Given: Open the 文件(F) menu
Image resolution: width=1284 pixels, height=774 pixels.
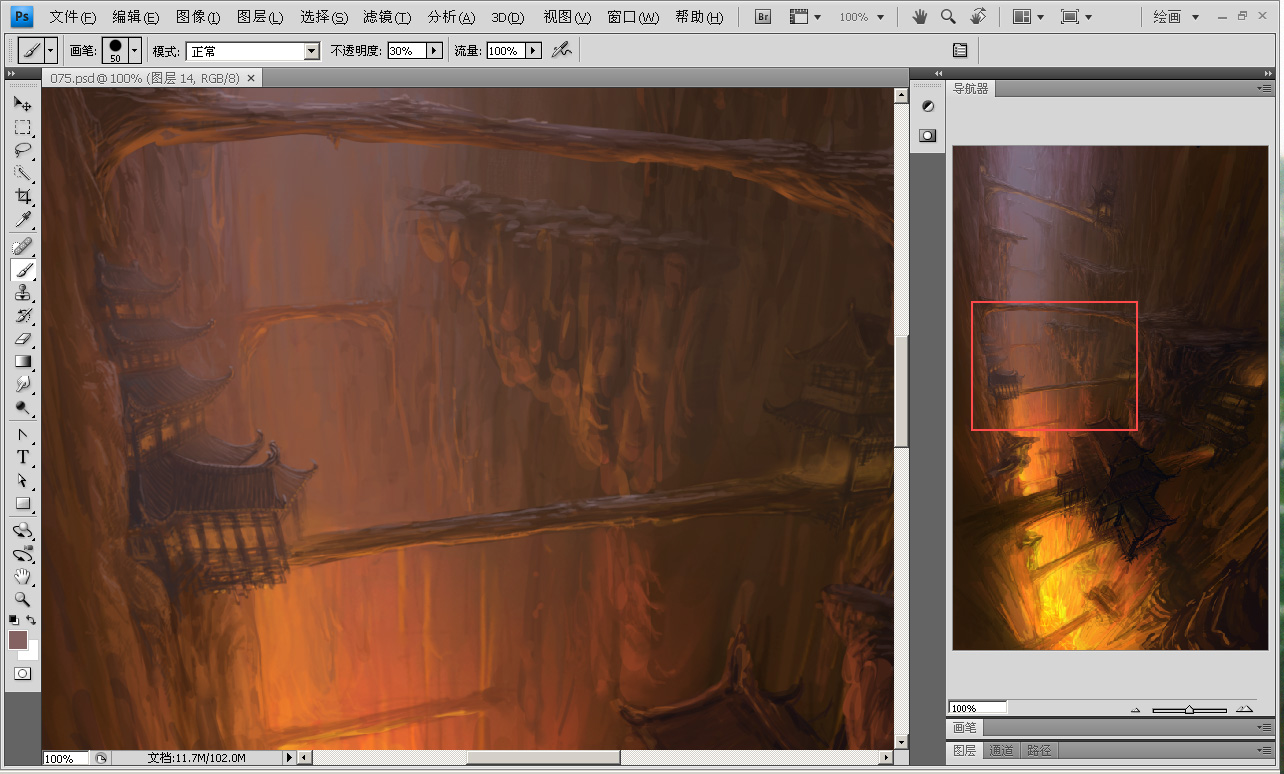Looking at the screenshot, I should point(73,17).
